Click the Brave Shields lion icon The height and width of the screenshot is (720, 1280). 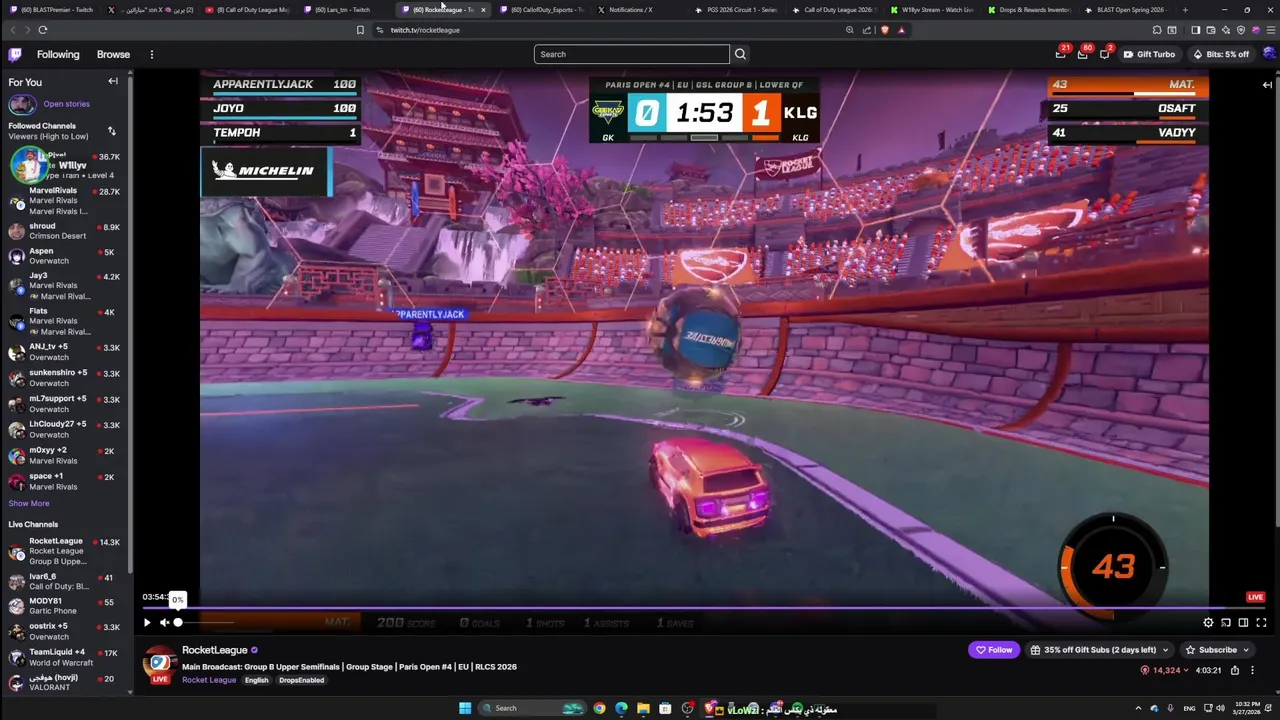(x=885, y=30)
